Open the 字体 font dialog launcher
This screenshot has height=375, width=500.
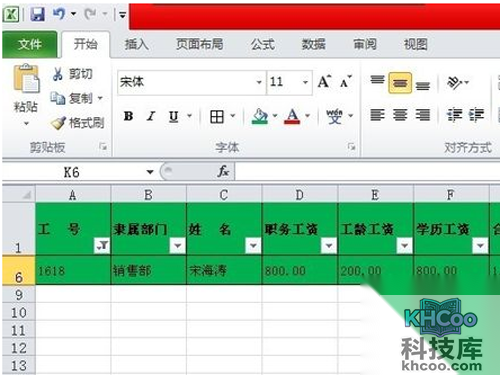351,146
